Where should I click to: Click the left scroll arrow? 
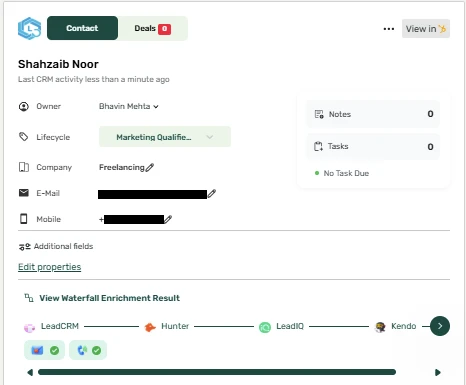(x=30, y=372)
